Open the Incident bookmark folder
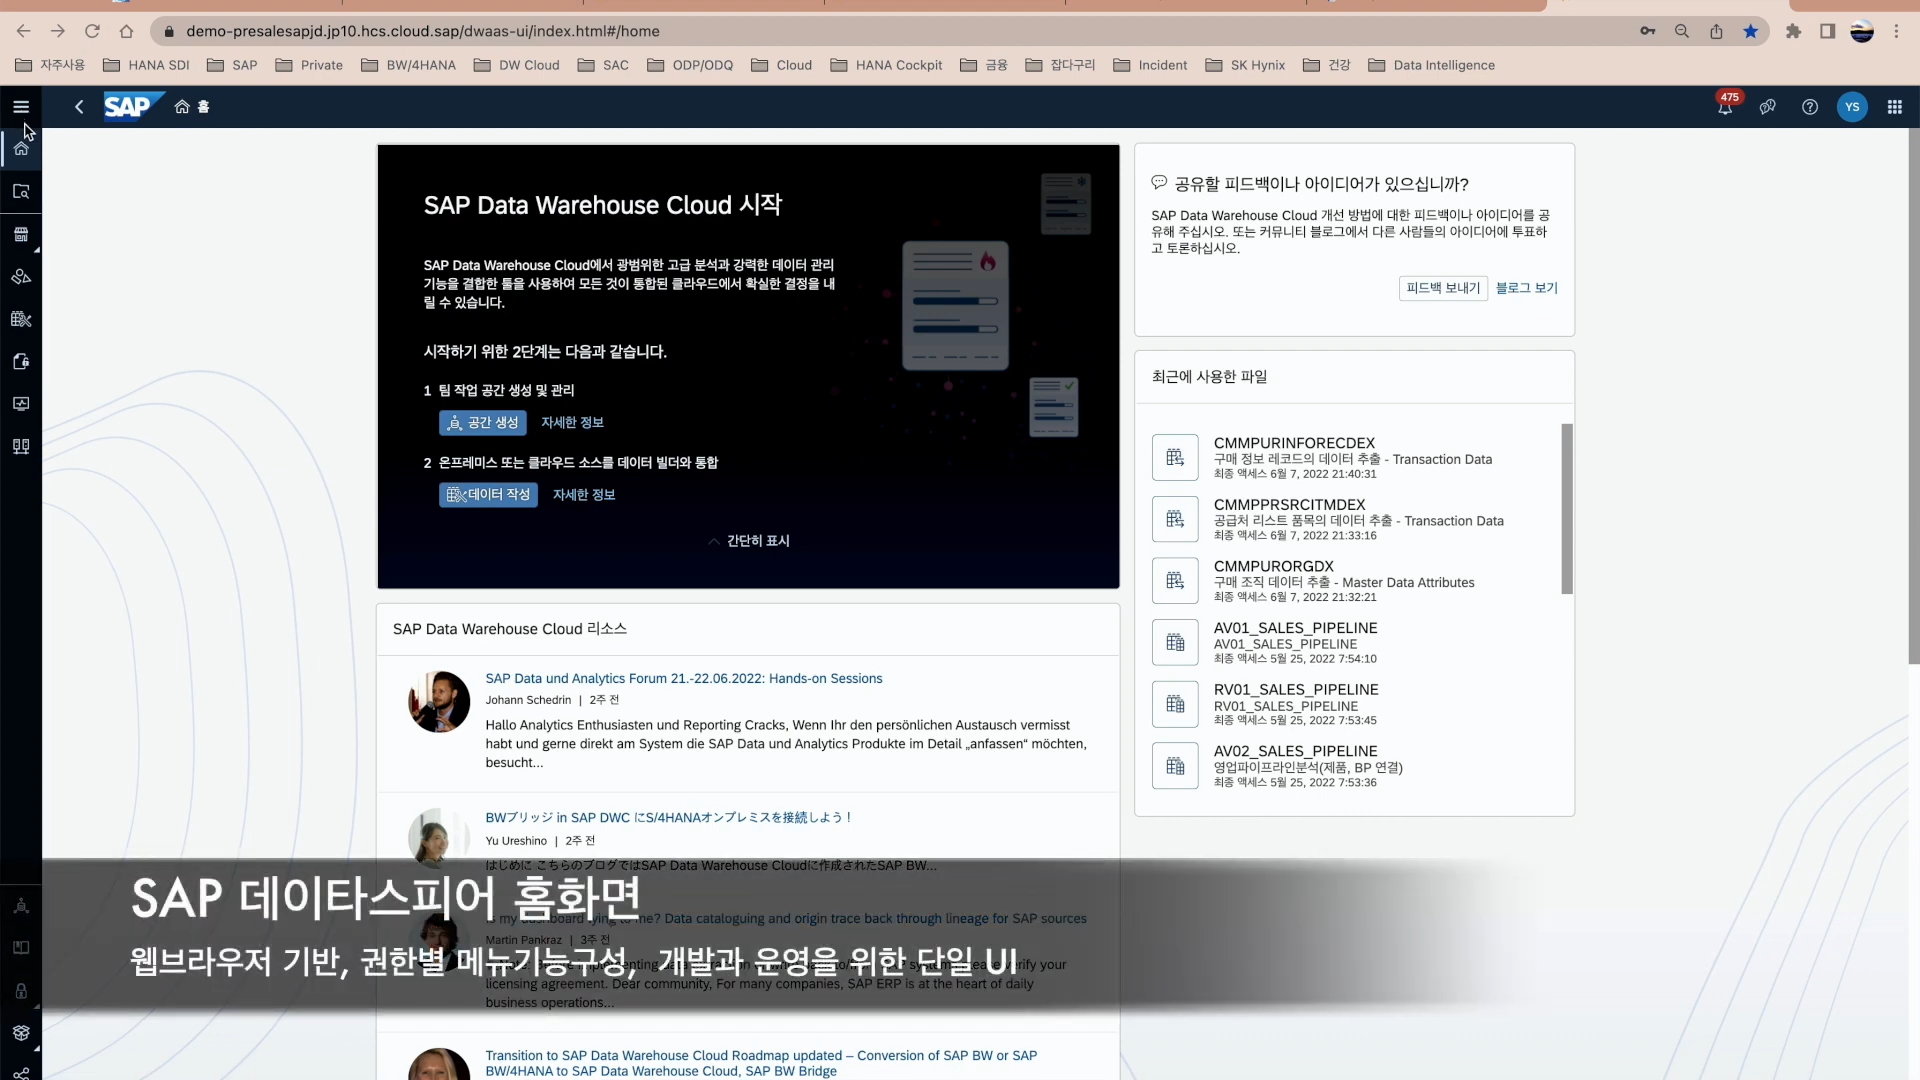Screen dimensions: 1920x1080 (x=1150, y=65)
